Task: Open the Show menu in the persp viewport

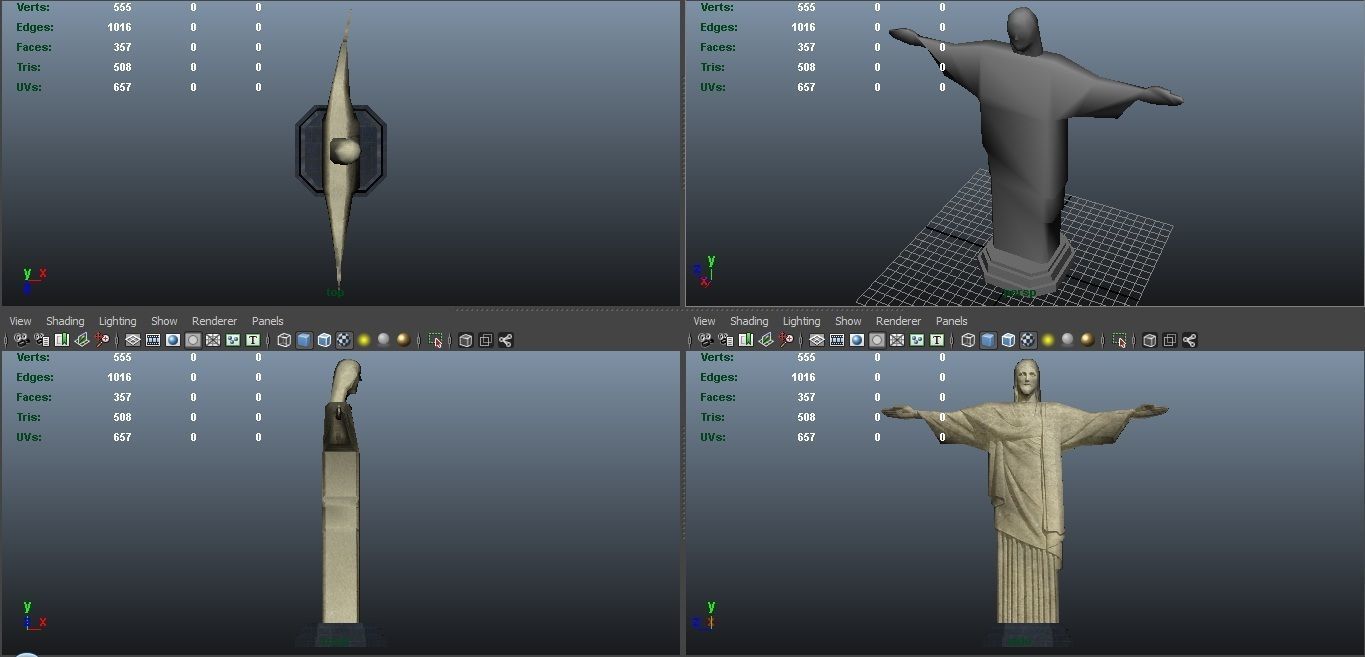Action: point(847,321)
